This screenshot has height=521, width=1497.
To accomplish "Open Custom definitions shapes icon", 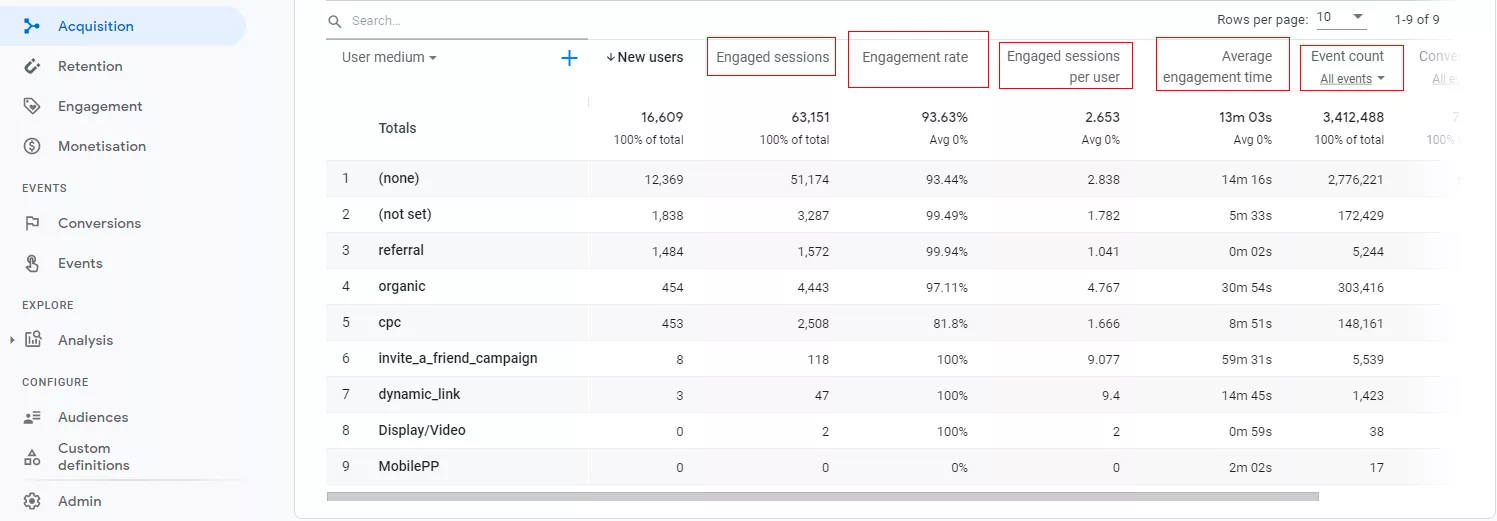I will (32, 457).
